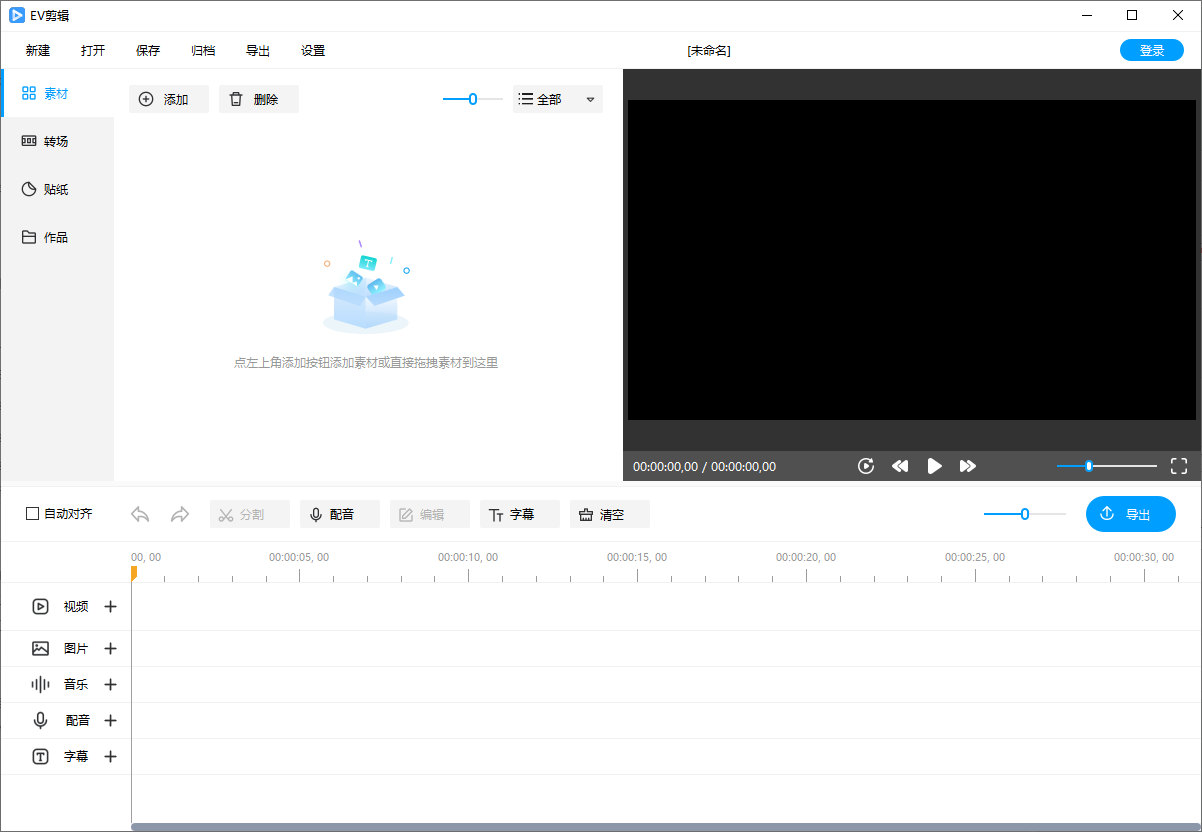Click the undo arrow icon

(x=140, y=514)
